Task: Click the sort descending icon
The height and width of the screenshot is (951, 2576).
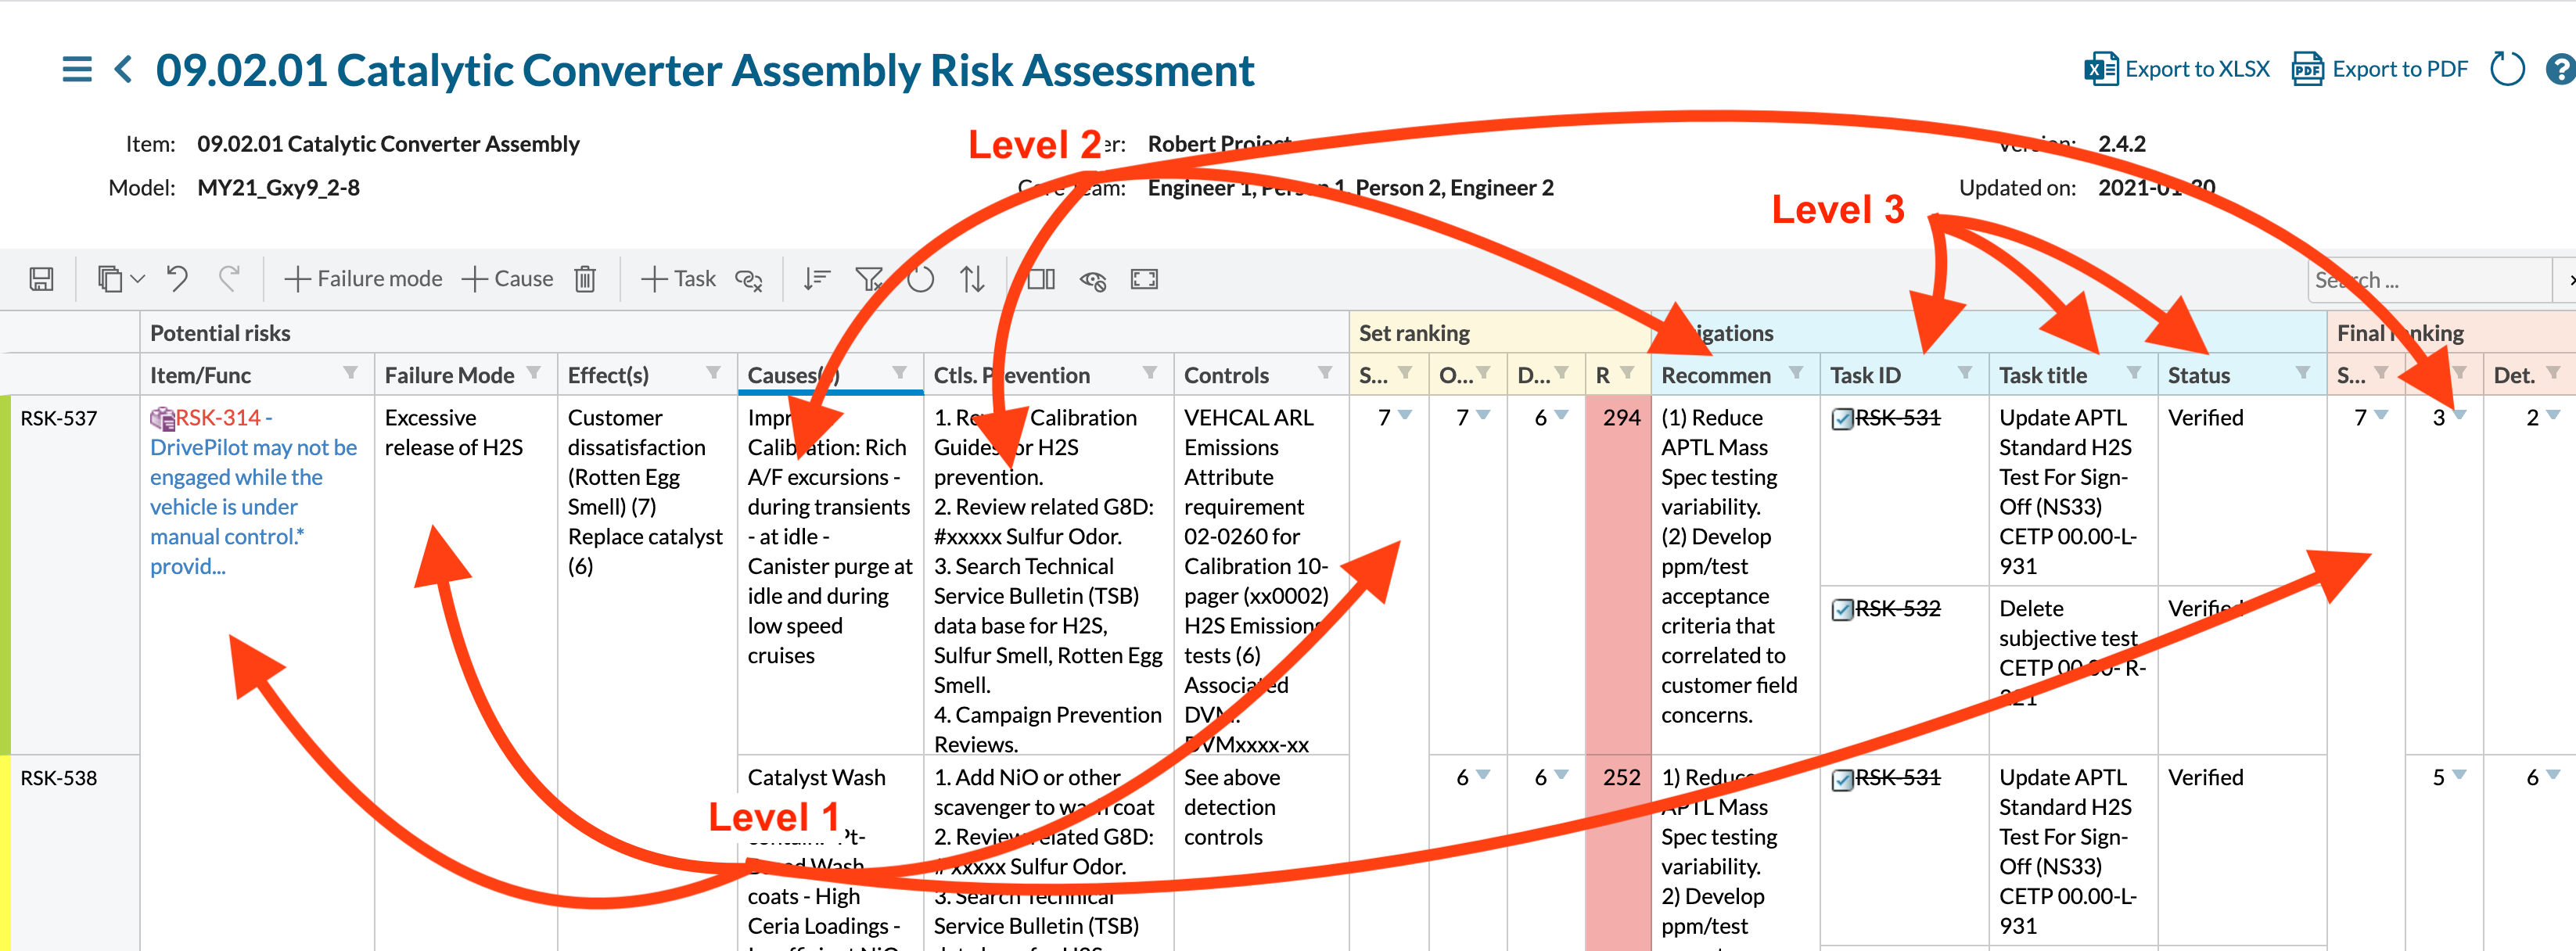Action: (x=817, y=279)
